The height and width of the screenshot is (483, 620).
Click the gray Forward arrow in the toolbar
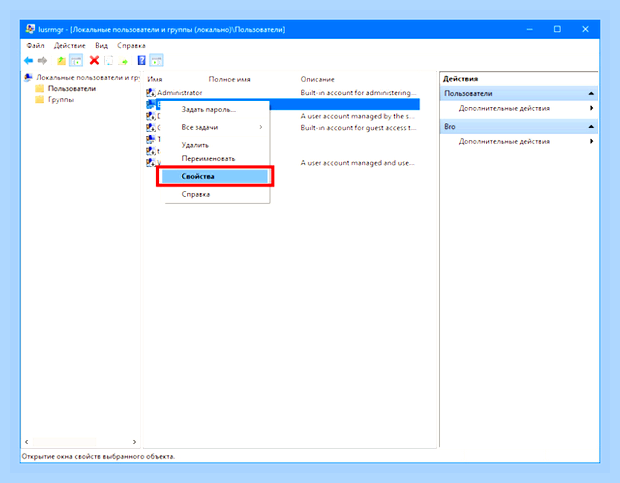click(42, 60)
